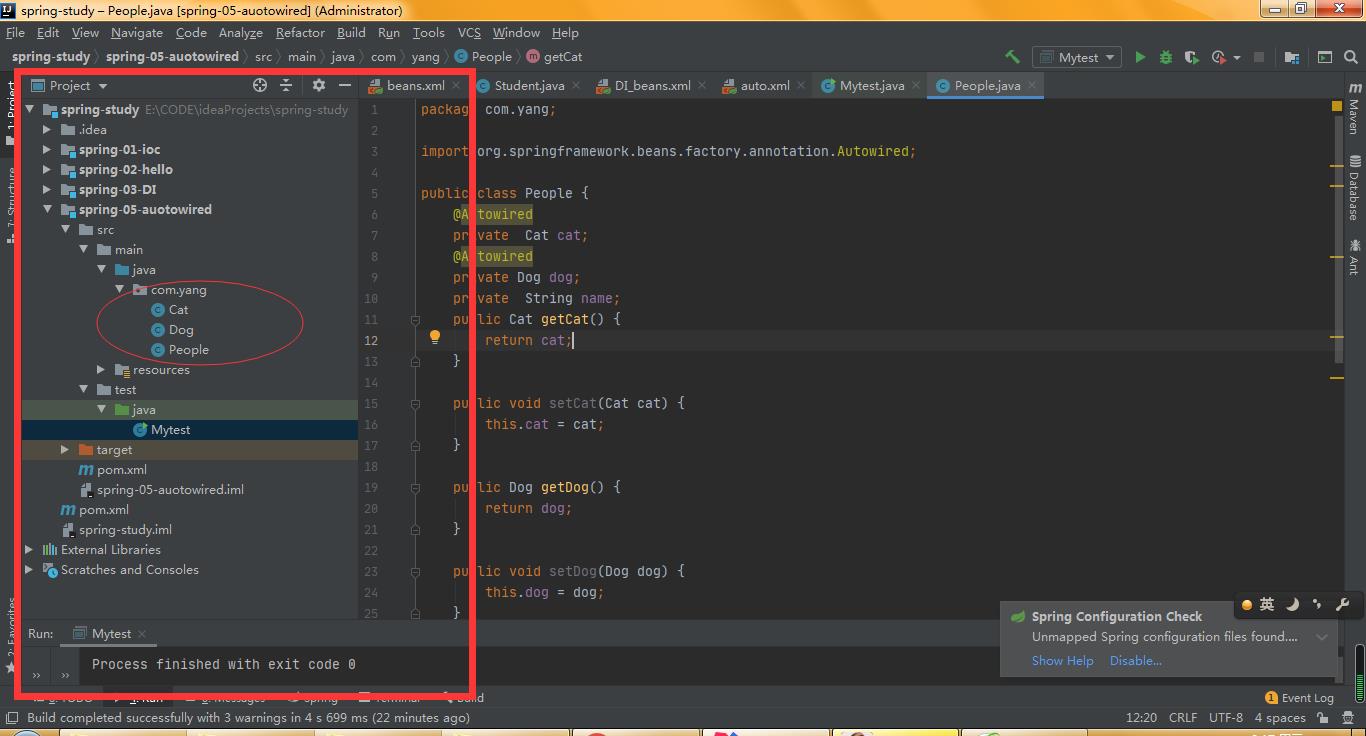
Task: Open the profiler dropdown arrow
Action: point(1237,58)
